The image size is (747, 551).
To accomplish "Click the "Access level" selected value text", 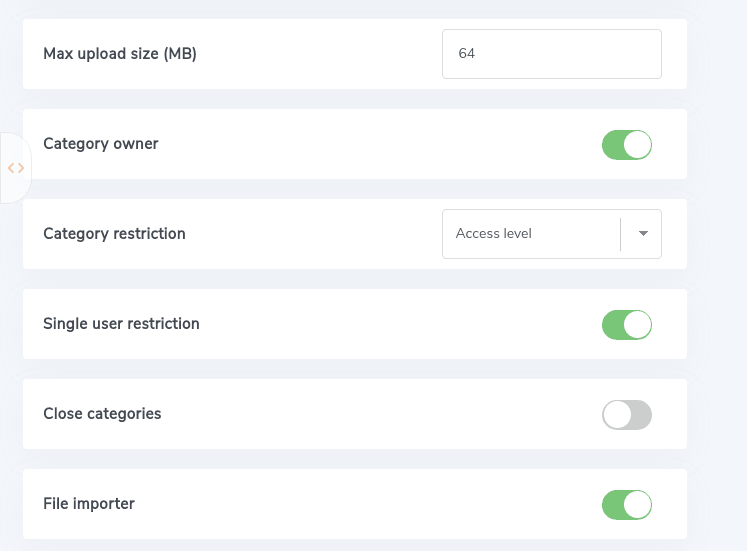I will pos(494,234).
